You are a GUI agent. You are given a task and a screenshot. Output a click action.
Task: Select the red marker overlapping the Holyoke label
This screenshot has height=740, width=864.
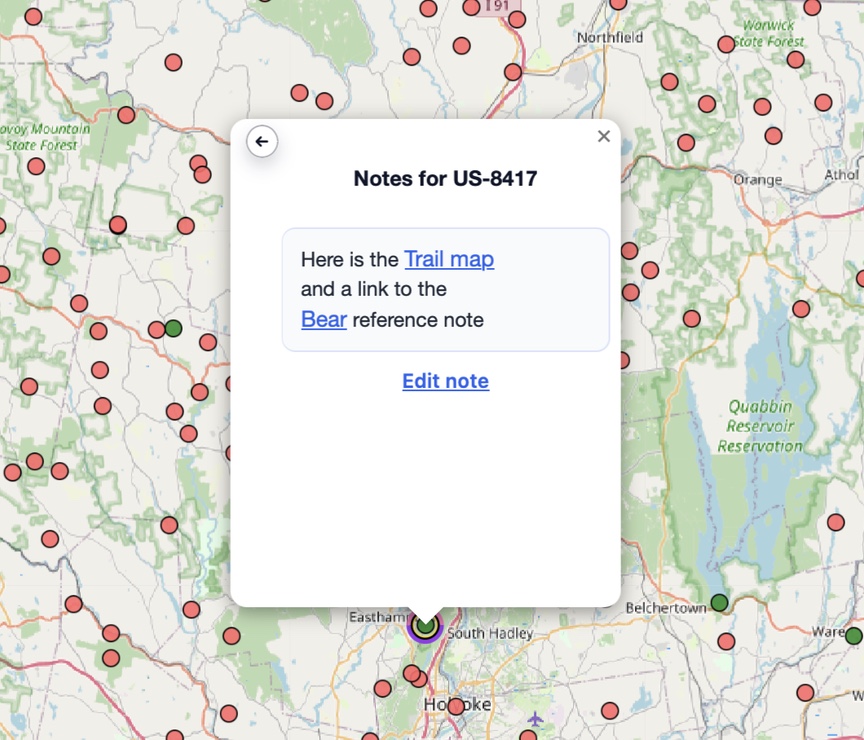456,706
